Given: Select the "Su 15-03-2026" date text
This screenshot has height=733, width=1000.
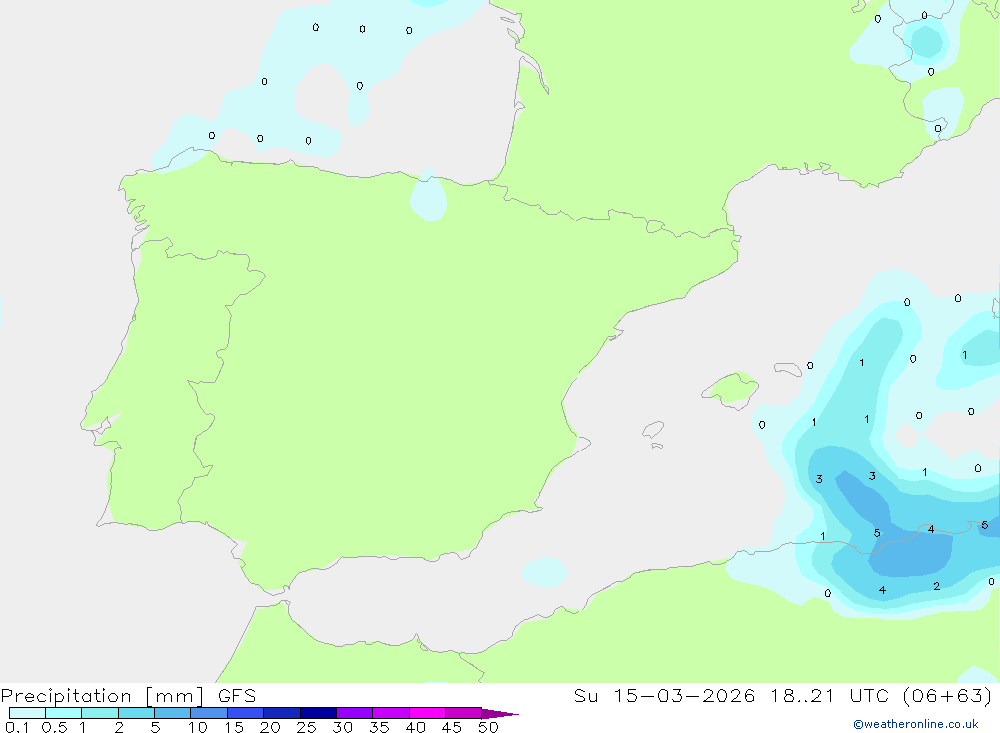Looking at the screenshot, I should (x=664, y=696).
